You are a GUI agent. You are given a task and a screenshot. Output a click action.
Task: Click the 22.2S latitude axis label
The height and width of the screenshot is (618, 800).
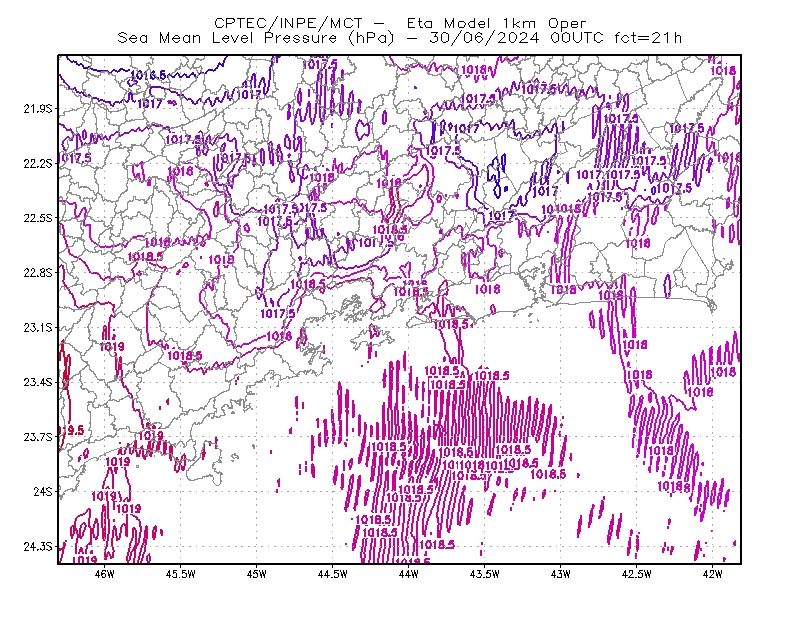(38, 163)
